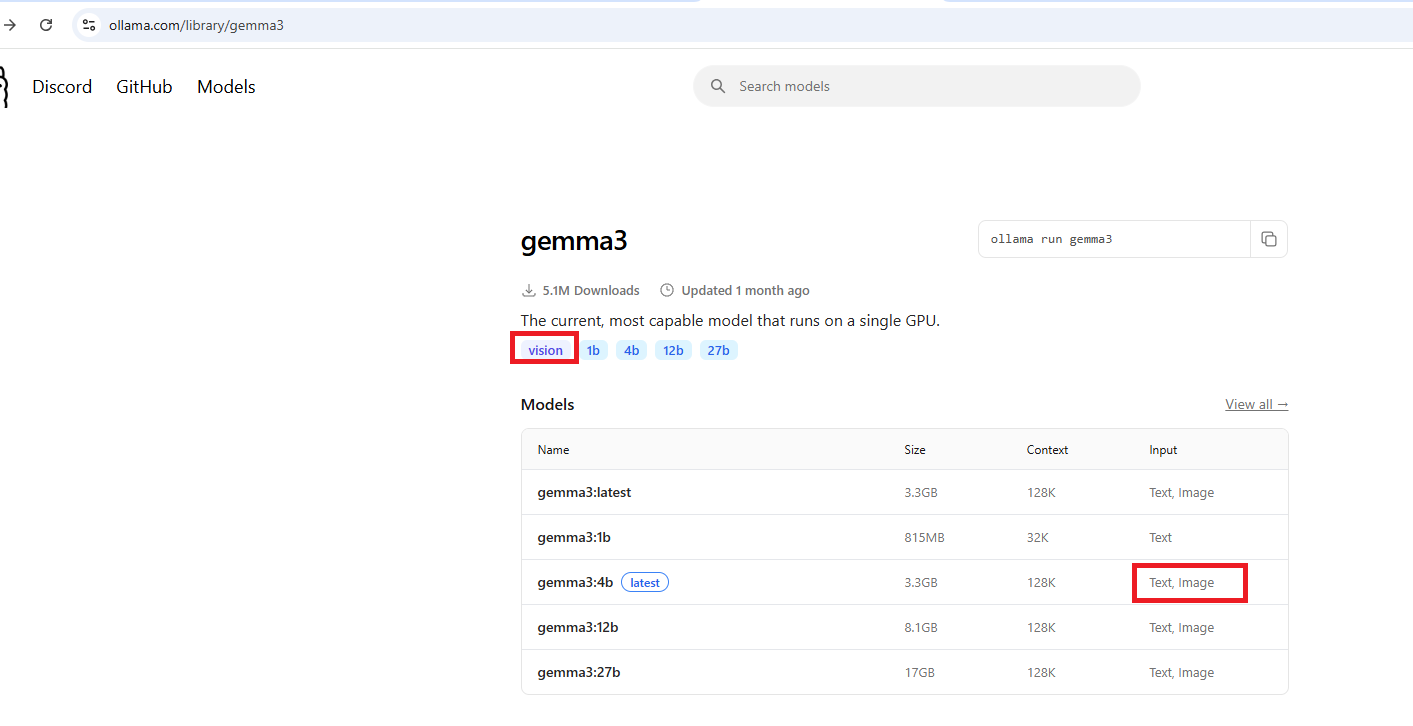The width and height of the screenshot is (1413, 726).
Task: Copy the ollama run gemma3 command
Action: point(1269,239)
